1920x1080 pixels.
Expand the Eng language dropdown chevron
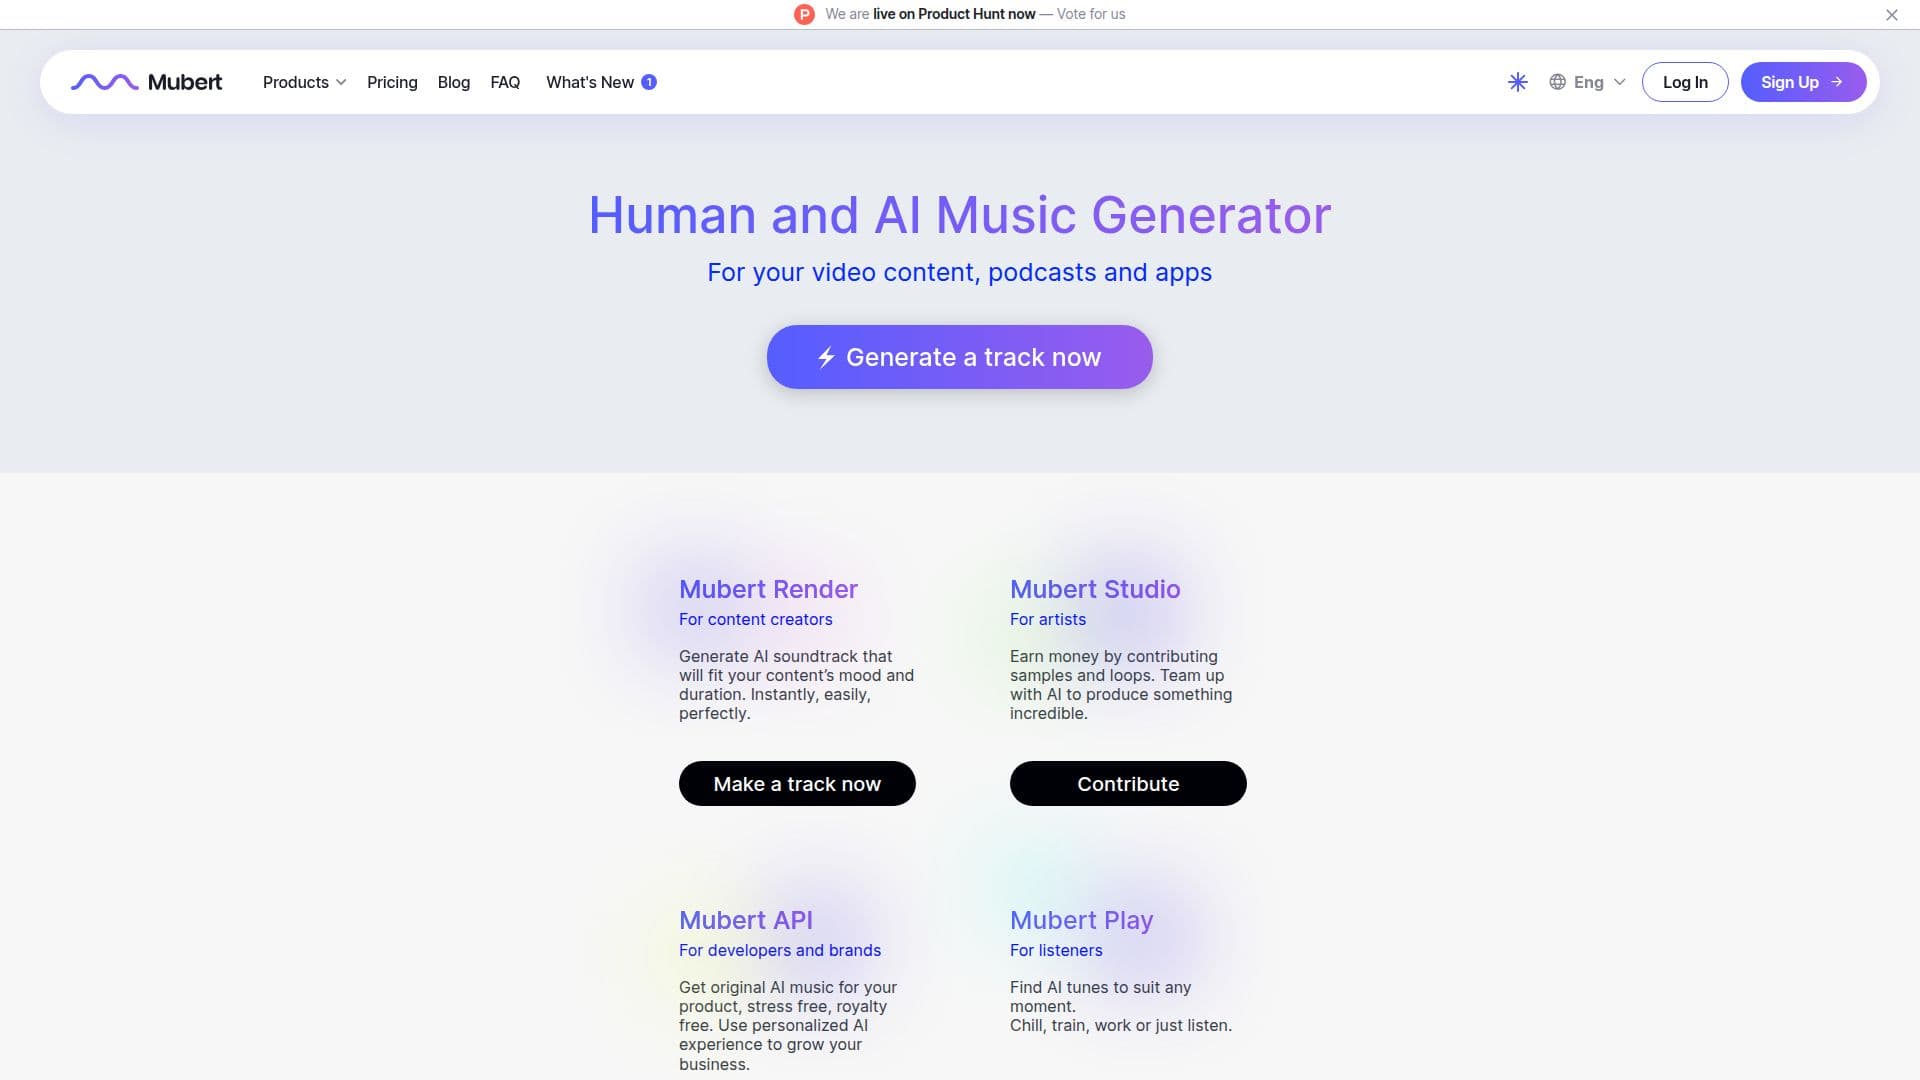click(x=1620, y=82)
